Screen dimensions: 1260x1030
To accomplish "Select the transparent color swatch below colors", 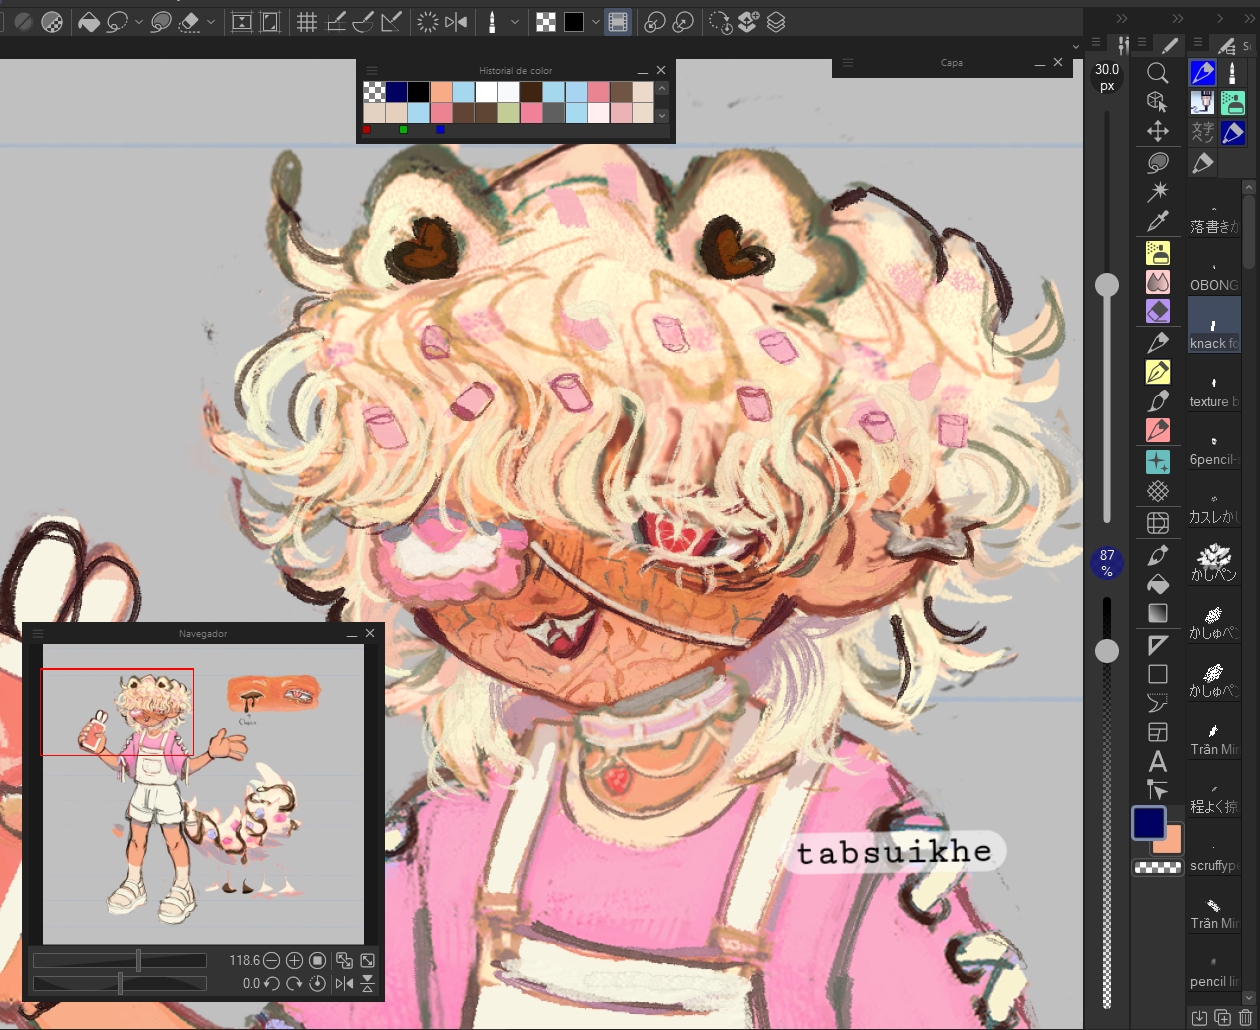I will (x=1157, y=867).
